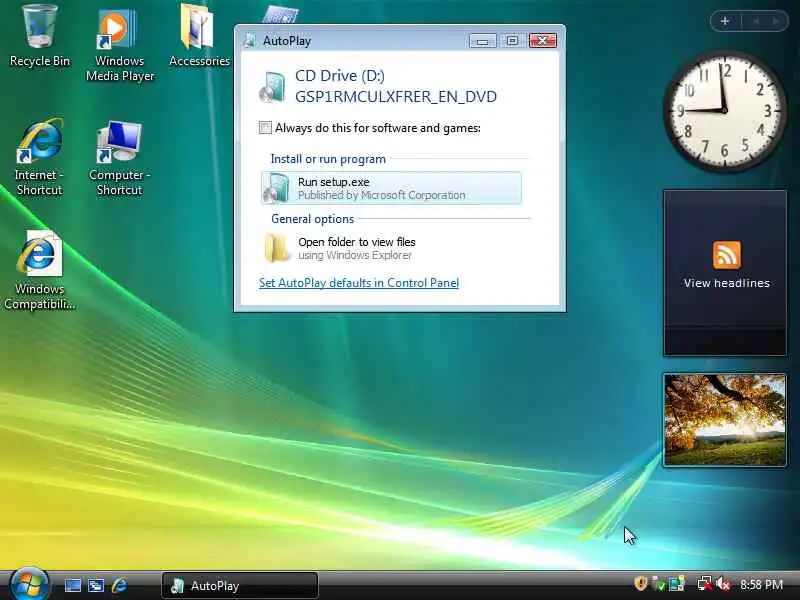Screen dimensions: 800x600
Task: Click the security shield tray icon
Action: click(x=640, y=583)
